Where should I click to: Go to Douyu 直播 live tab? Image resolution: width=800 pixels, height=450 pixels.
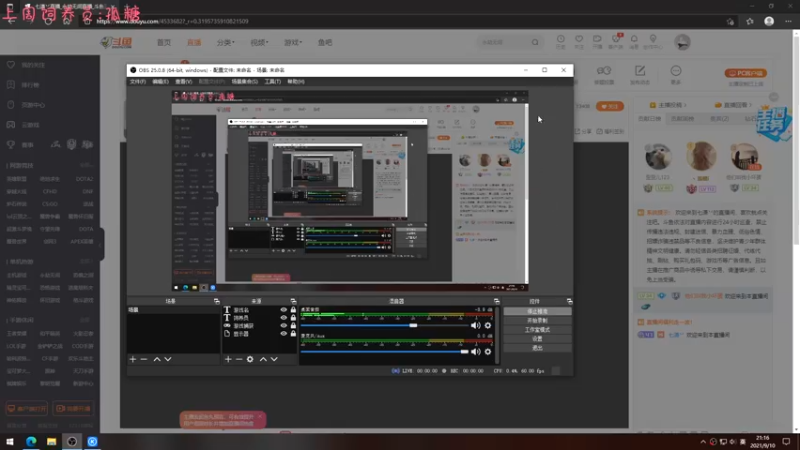(x=194, y=42)
